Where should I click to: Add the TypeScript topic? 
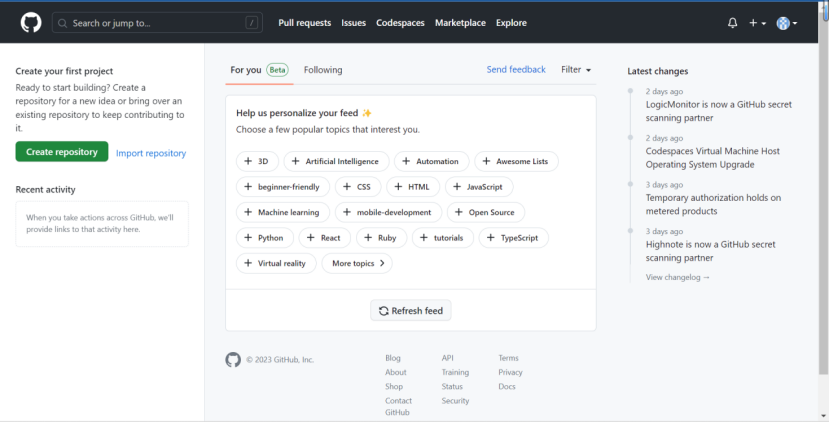point(513,238)
